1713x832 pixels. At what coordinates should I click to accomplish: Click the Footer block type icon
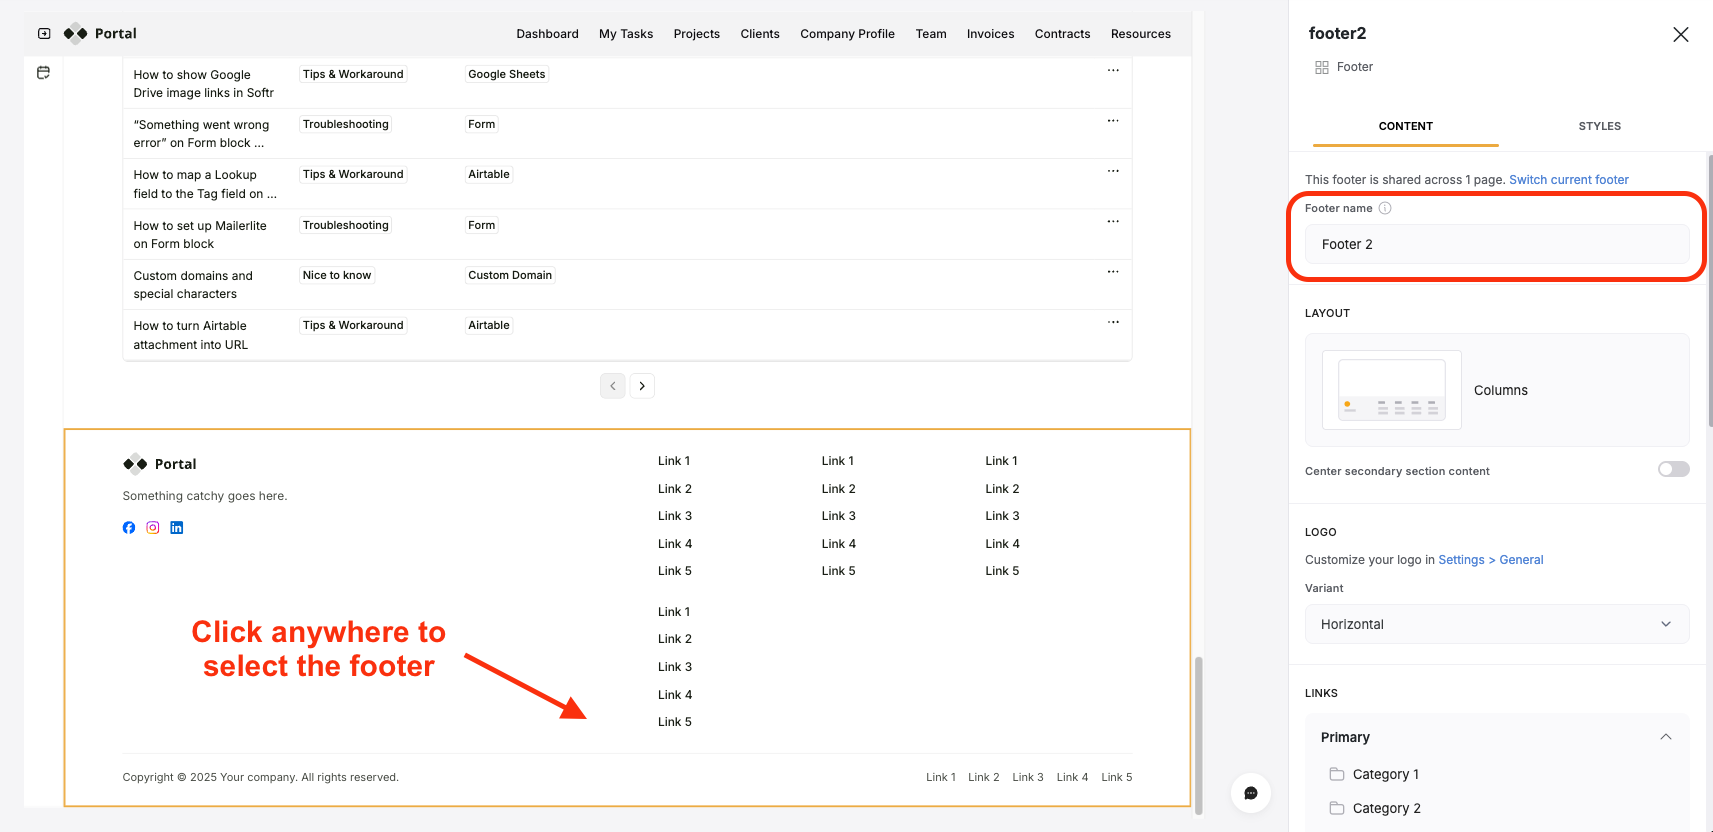[1322, 67]
